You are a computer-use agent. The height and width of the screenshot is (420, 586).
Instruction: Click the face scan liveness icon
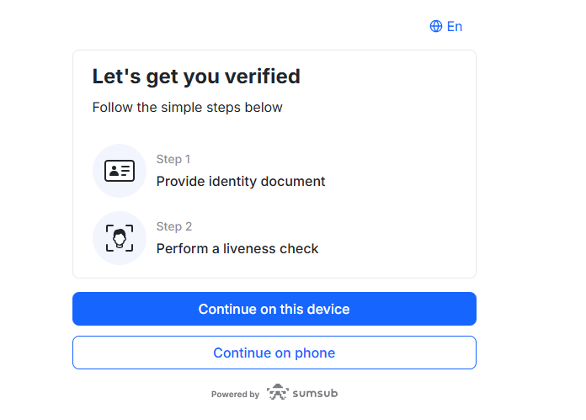(120, 238)
